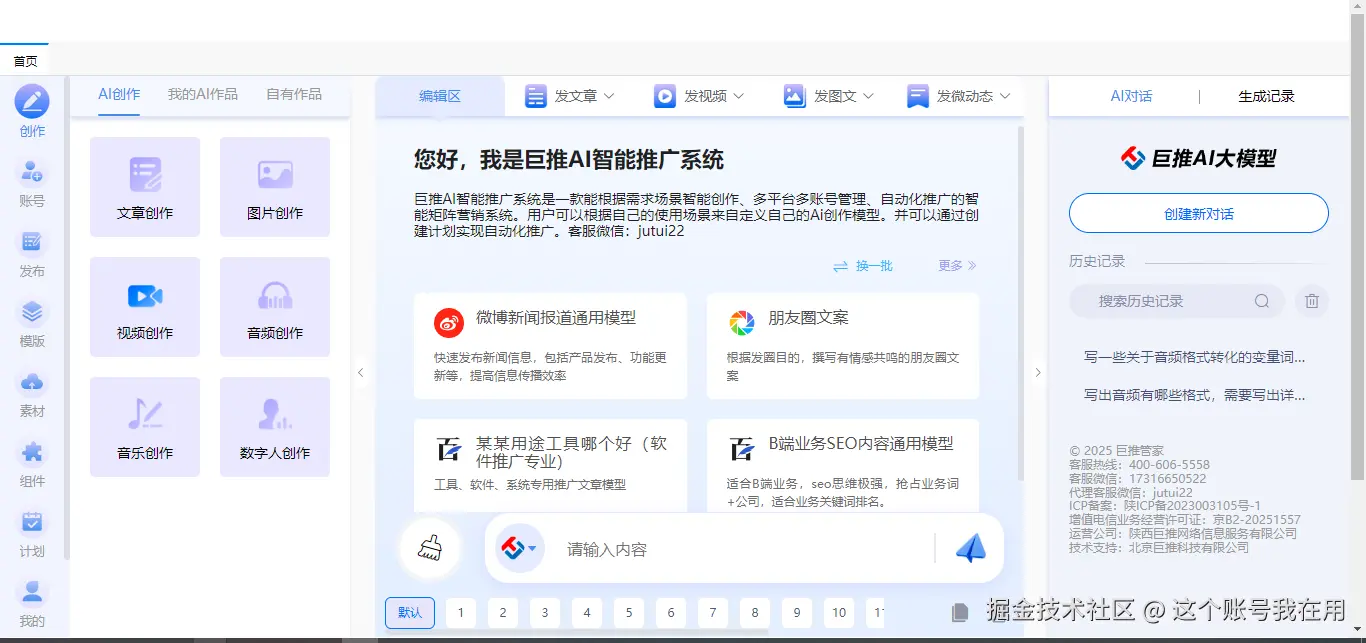Open the 计划 sidebar section

click(32, 532)
